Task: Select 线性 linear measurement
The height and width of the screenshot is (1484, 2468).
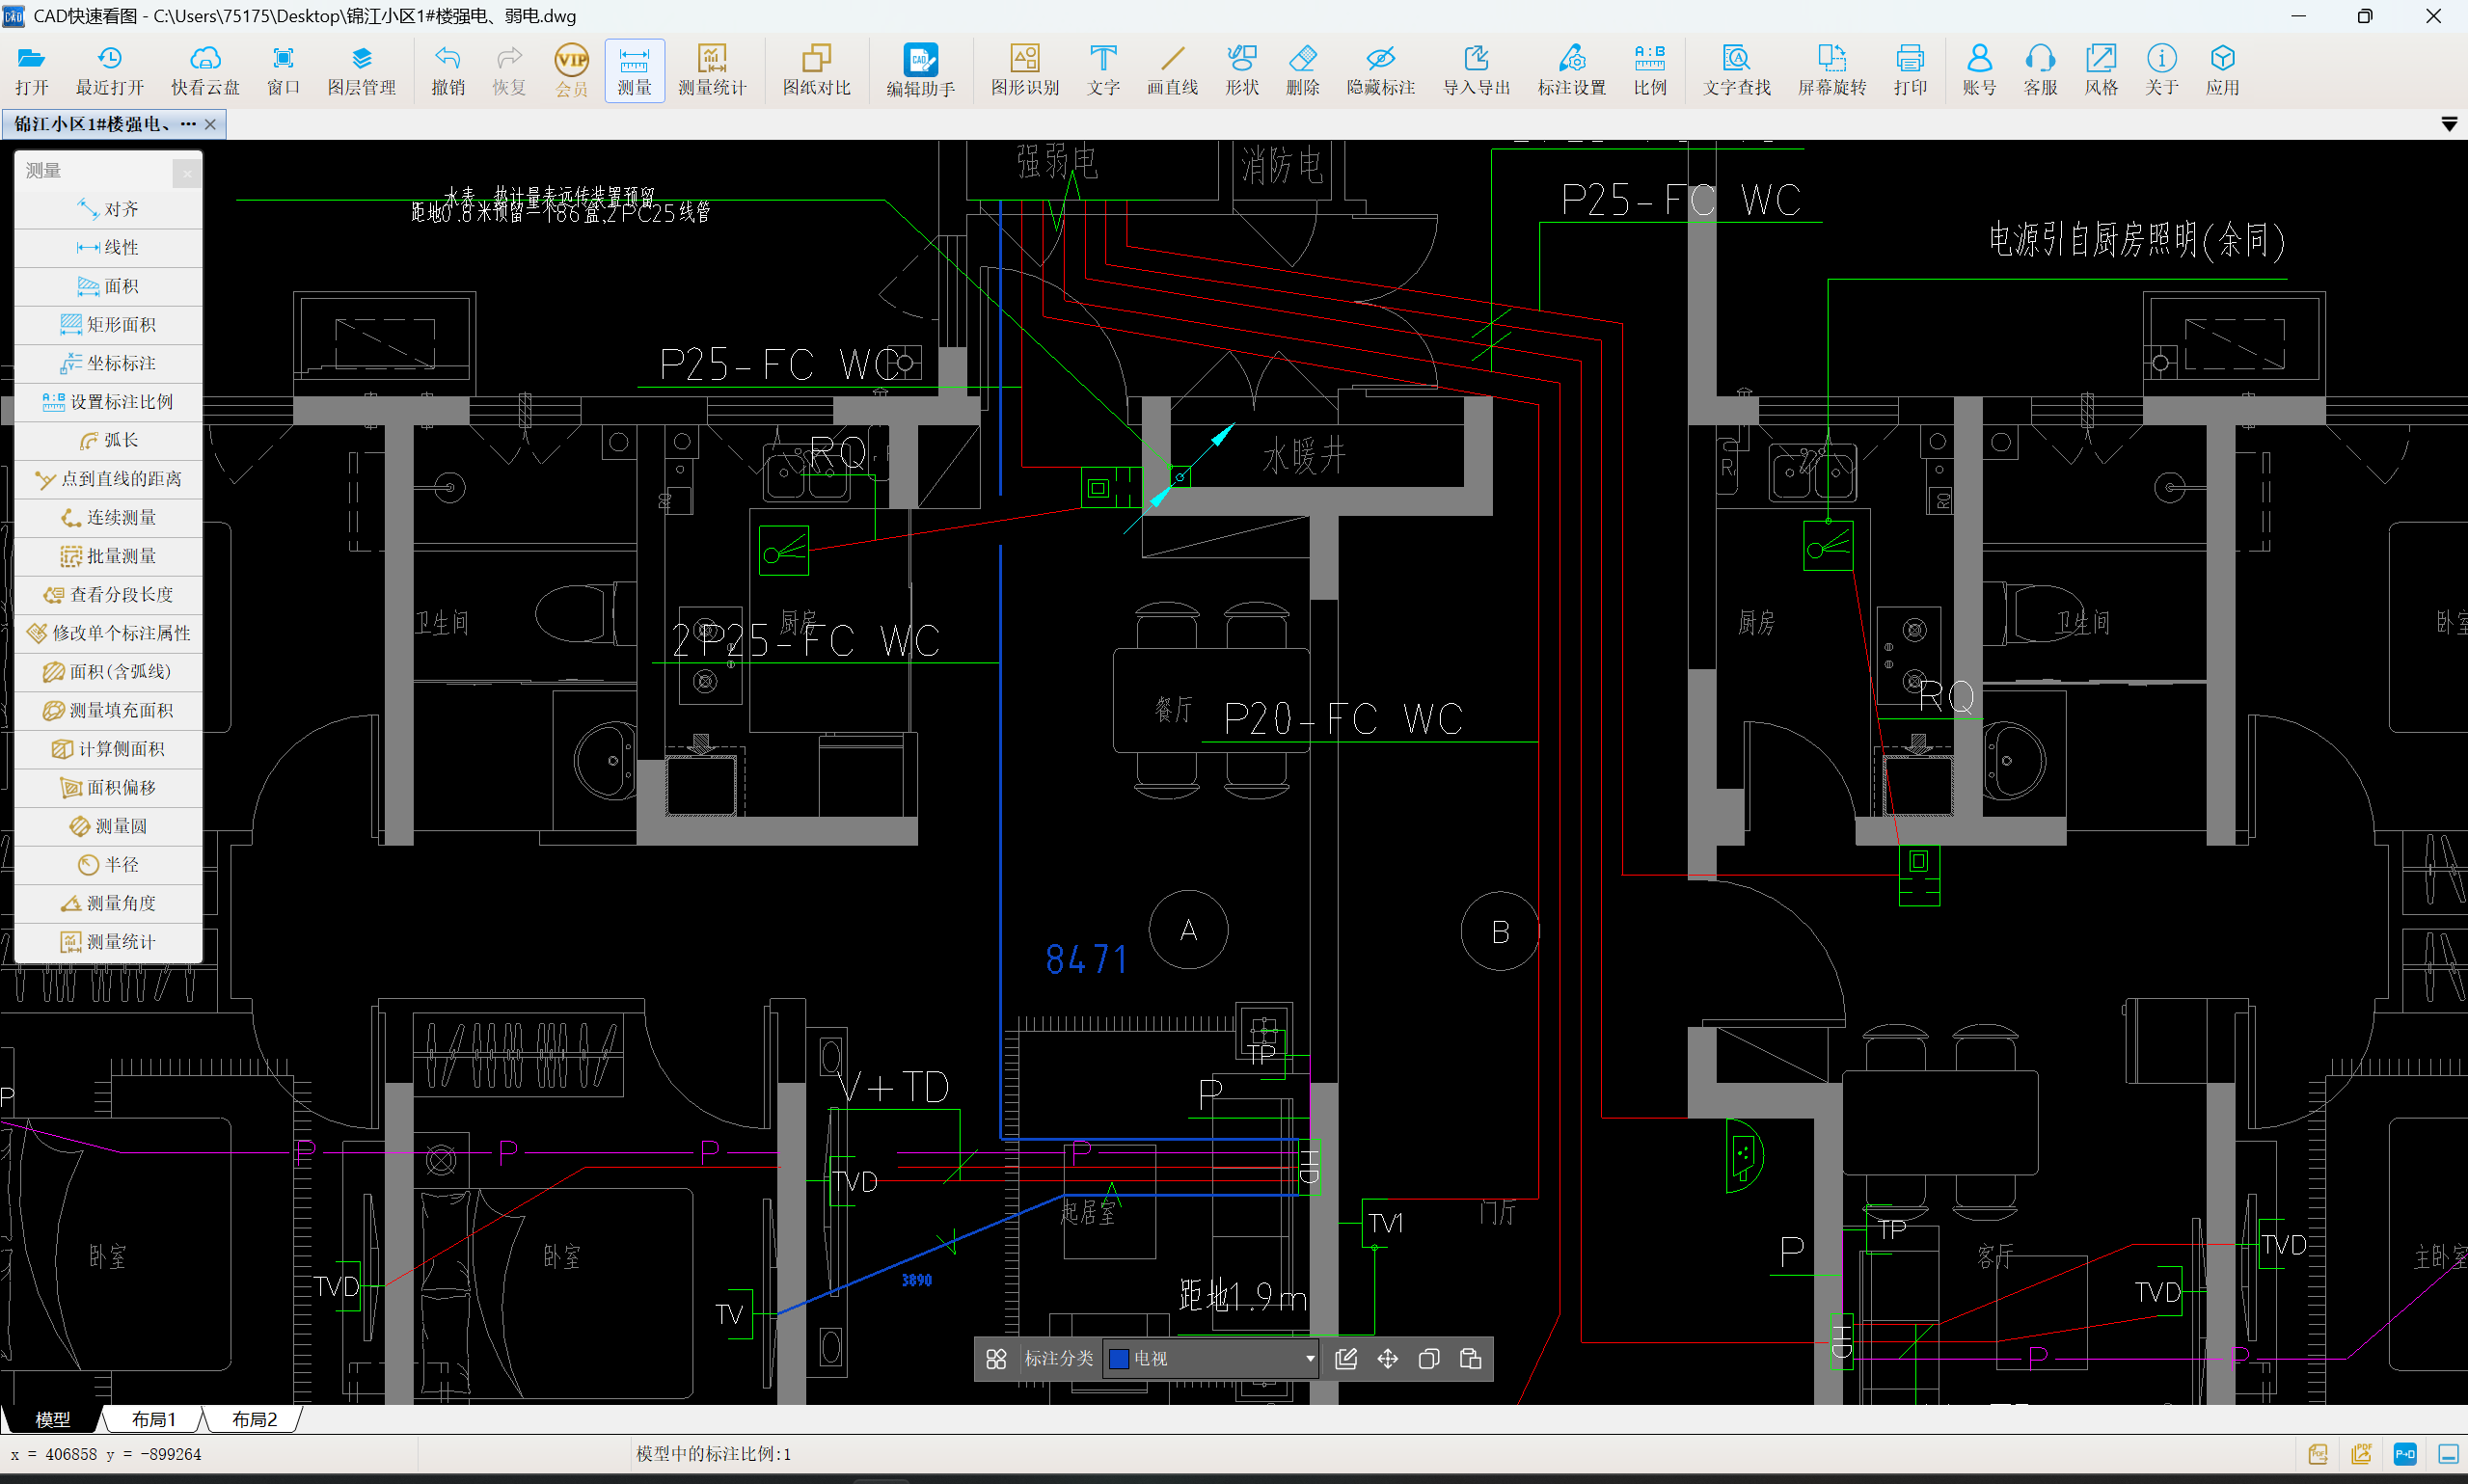Action: [108, 248]
